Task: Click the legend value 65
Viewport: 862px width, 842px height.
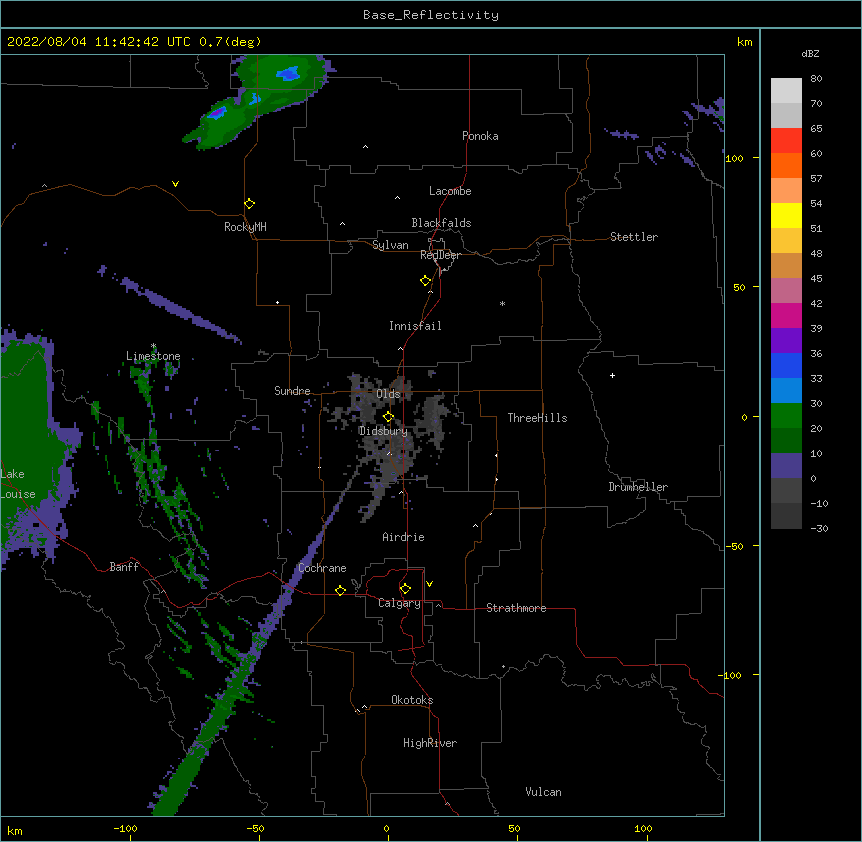Action: pos(816,129)
